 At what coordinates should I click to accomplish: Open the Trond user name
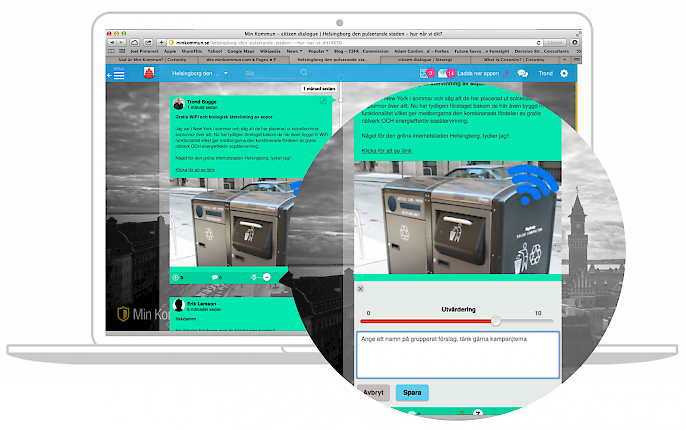click(x=545, y=73)
